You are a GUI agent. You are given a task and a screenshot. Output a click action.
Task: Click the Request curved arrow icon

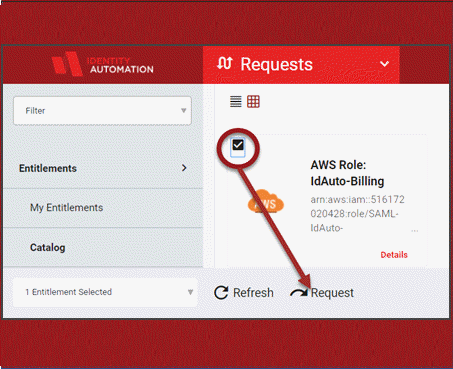(299, 293)
